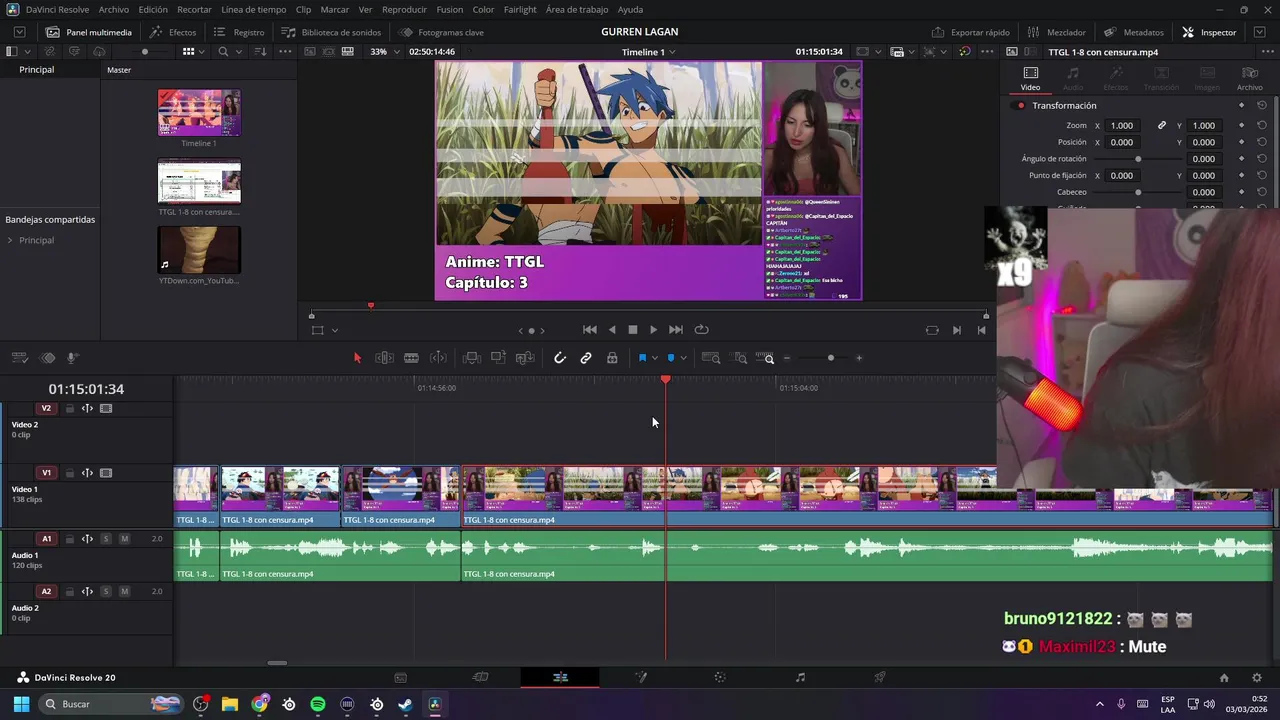Image resolution: width=1280 pixels, height=720 pixels.
Task: Select the Timeline 1 thumbnail
Action: pyautogui.click(x=199, y=112)
